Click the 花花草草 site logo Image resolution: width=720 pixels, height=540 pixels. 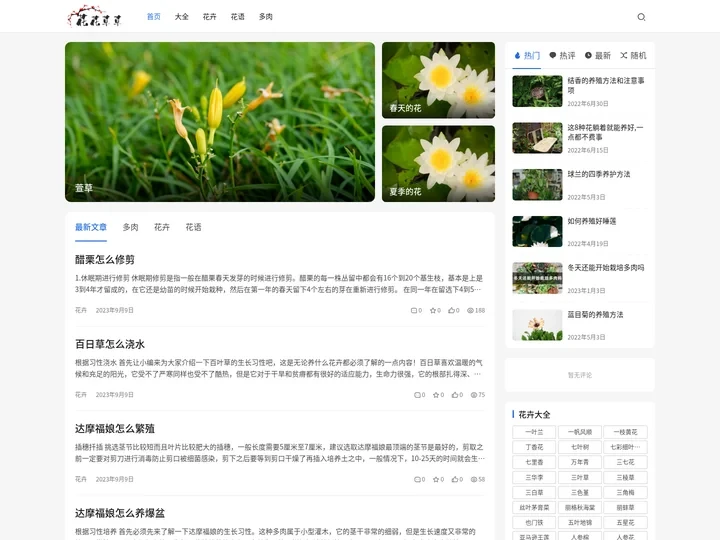coord(95,17)
